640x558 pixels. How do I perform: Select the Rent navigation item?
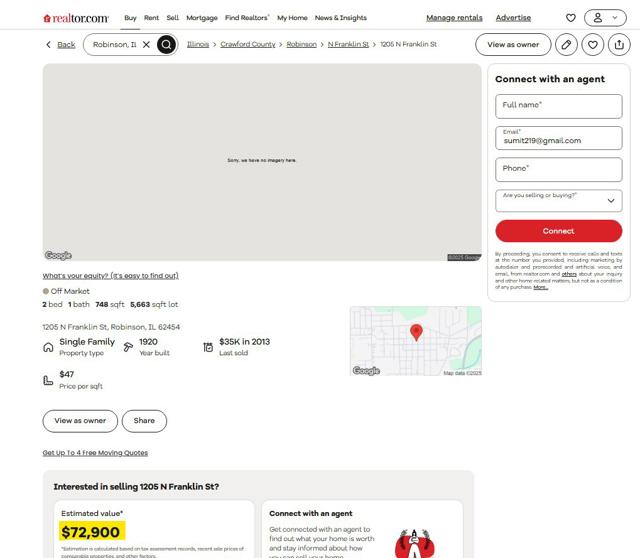coord(151,18)
